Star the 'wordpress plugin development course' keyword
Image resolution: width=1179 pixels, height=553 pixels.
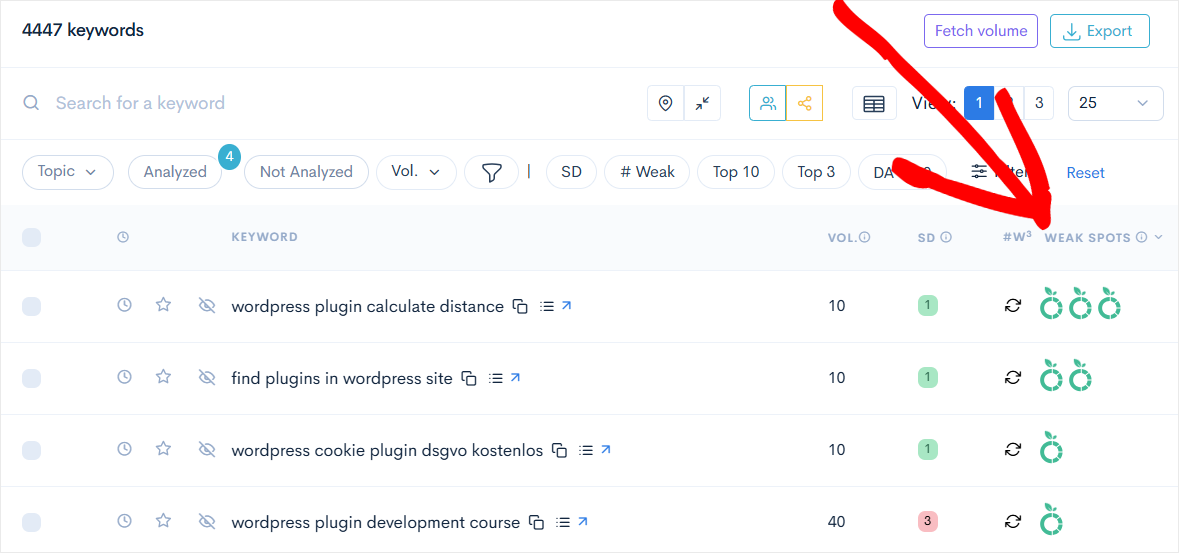point(163,522)
